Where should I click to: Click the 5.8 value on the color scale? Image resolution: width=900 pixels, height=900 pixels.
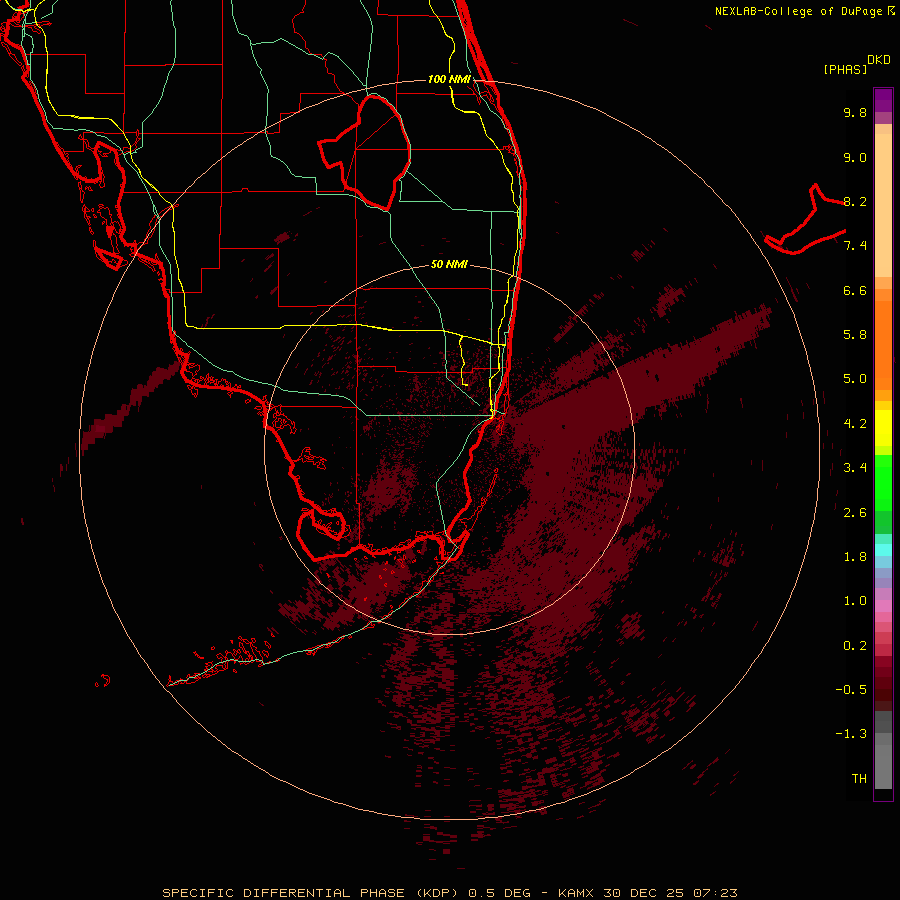[x=855, y=335]
